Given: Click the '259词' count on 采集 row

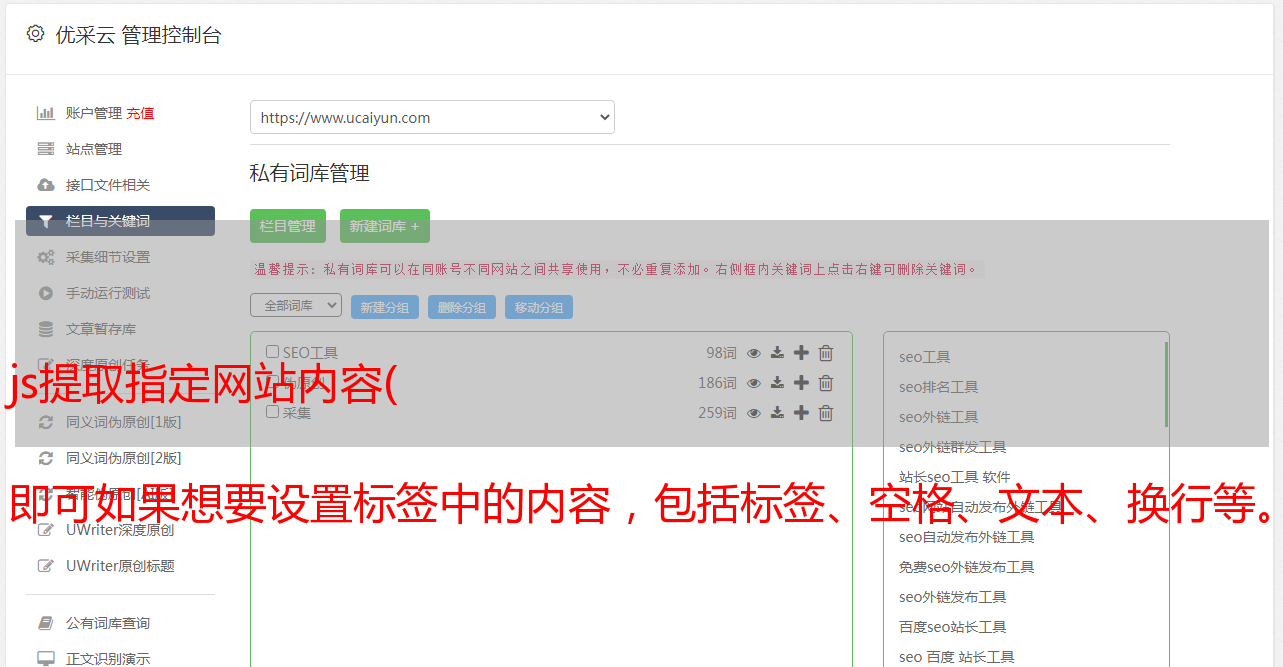Looking at the screenshot, I should coord(717,413).
